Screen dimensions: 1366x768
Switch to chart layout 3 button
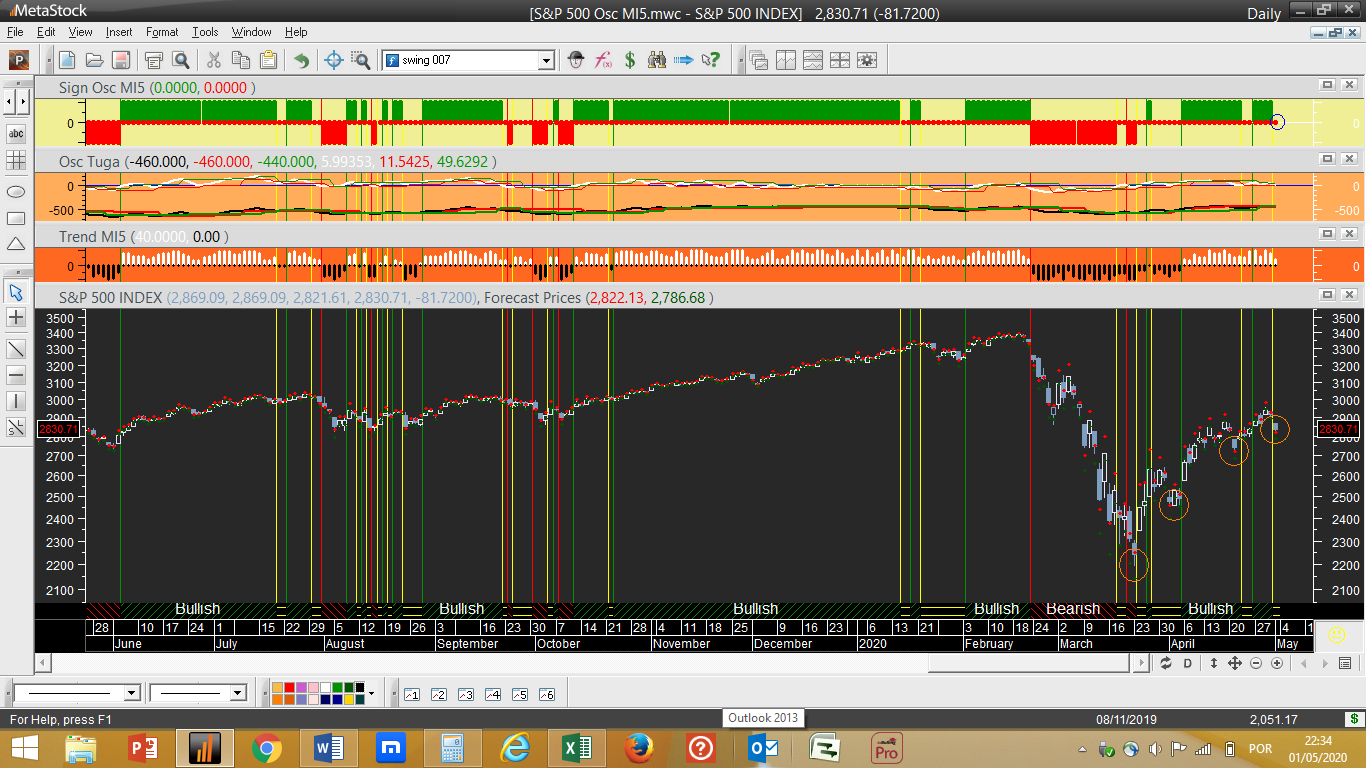point(465,694)
